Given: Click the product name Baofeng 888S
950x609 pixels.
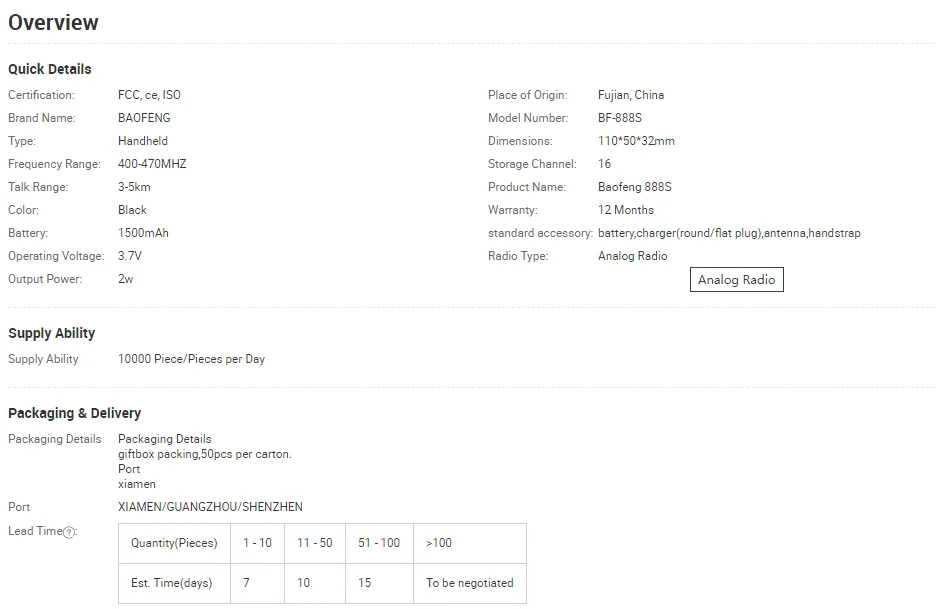Looking at the screenshot, I should point(634,187).
